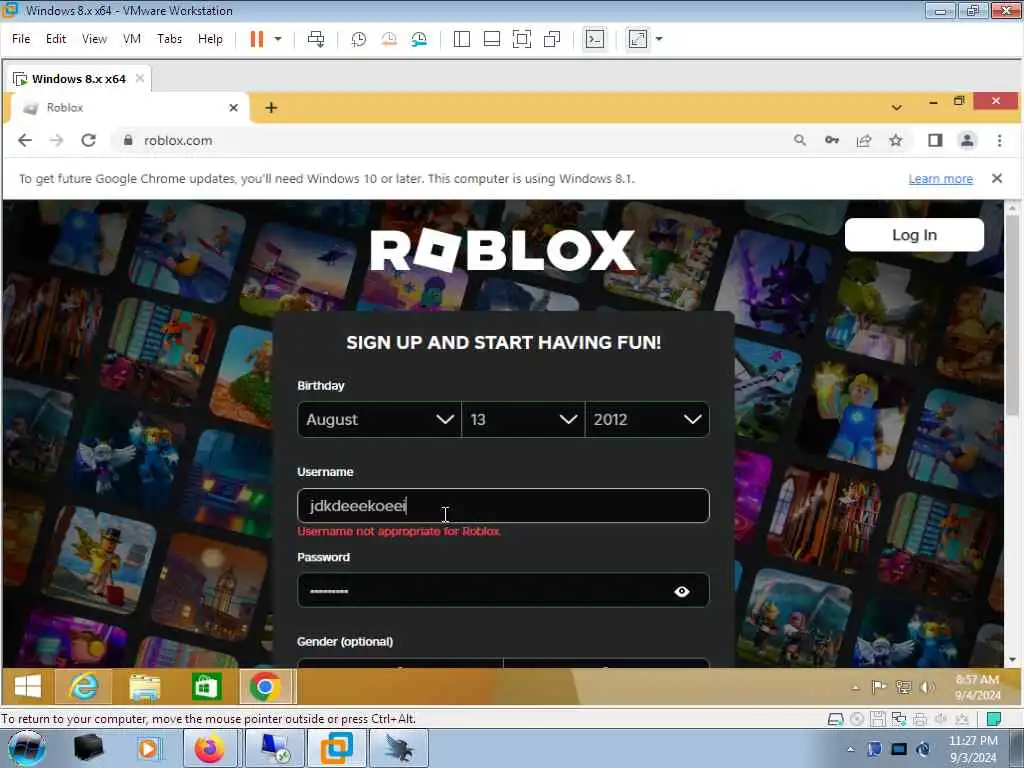Open the VM menu
Viewport: 1024px width, 768px height.
[132, 39]
